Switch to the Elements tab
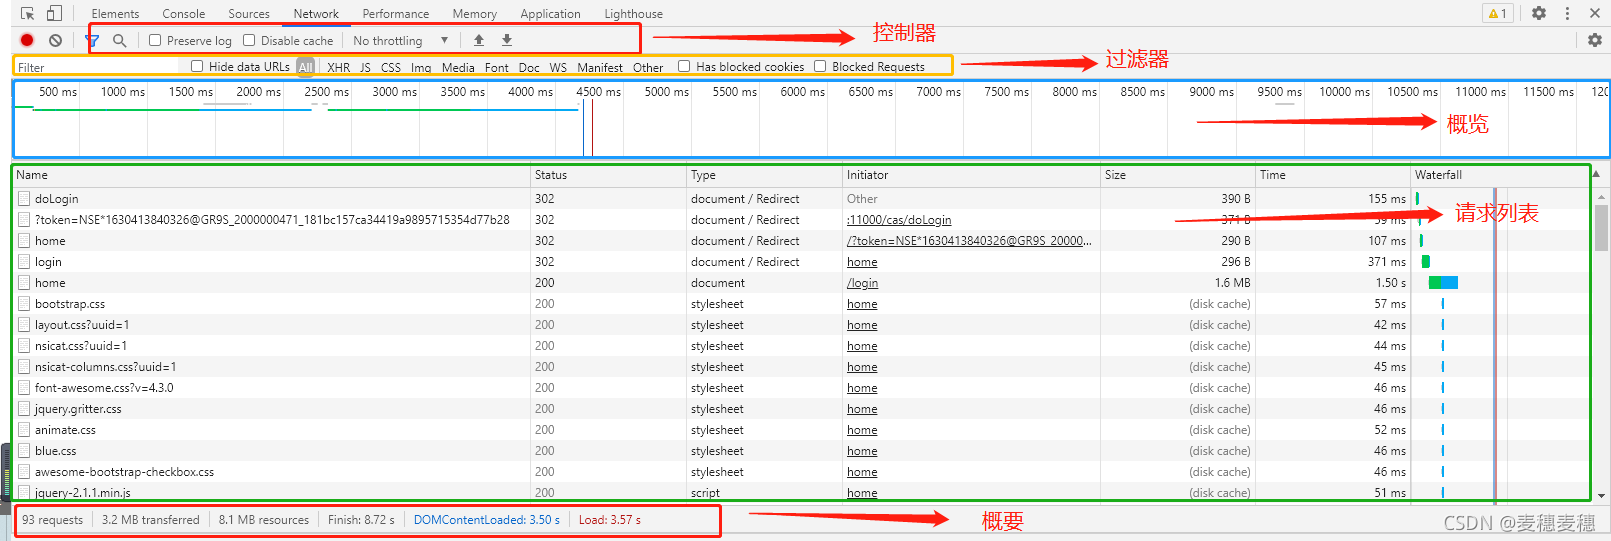The image size is (1611, 541). pyautogui.click(x=115, y=14)
